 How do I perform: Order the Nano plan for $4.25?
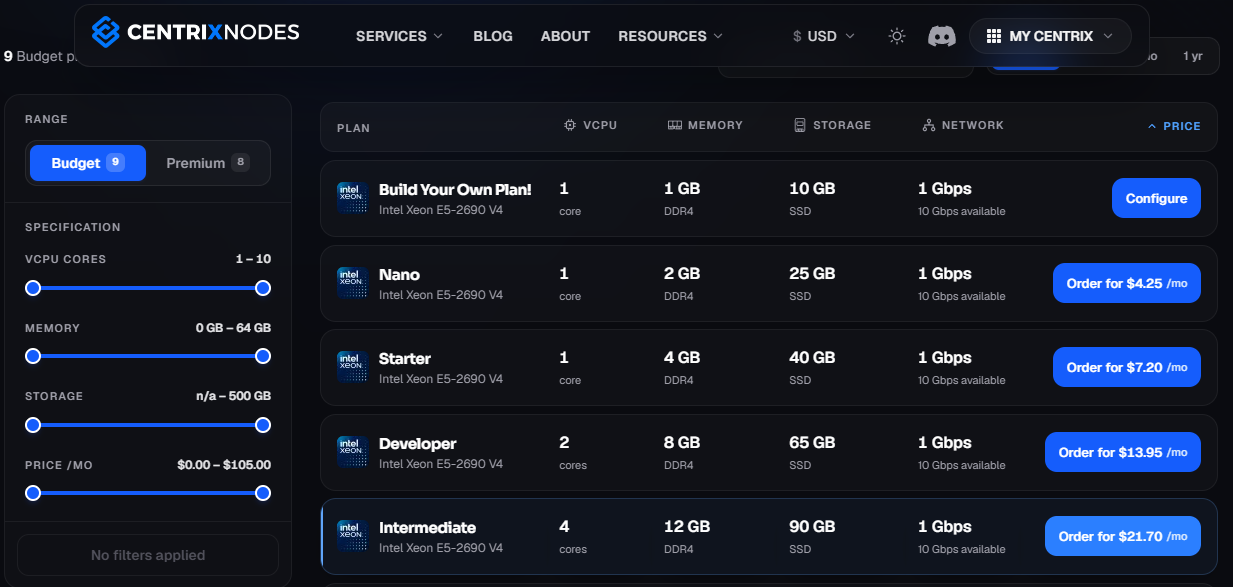pos(1127,283)
